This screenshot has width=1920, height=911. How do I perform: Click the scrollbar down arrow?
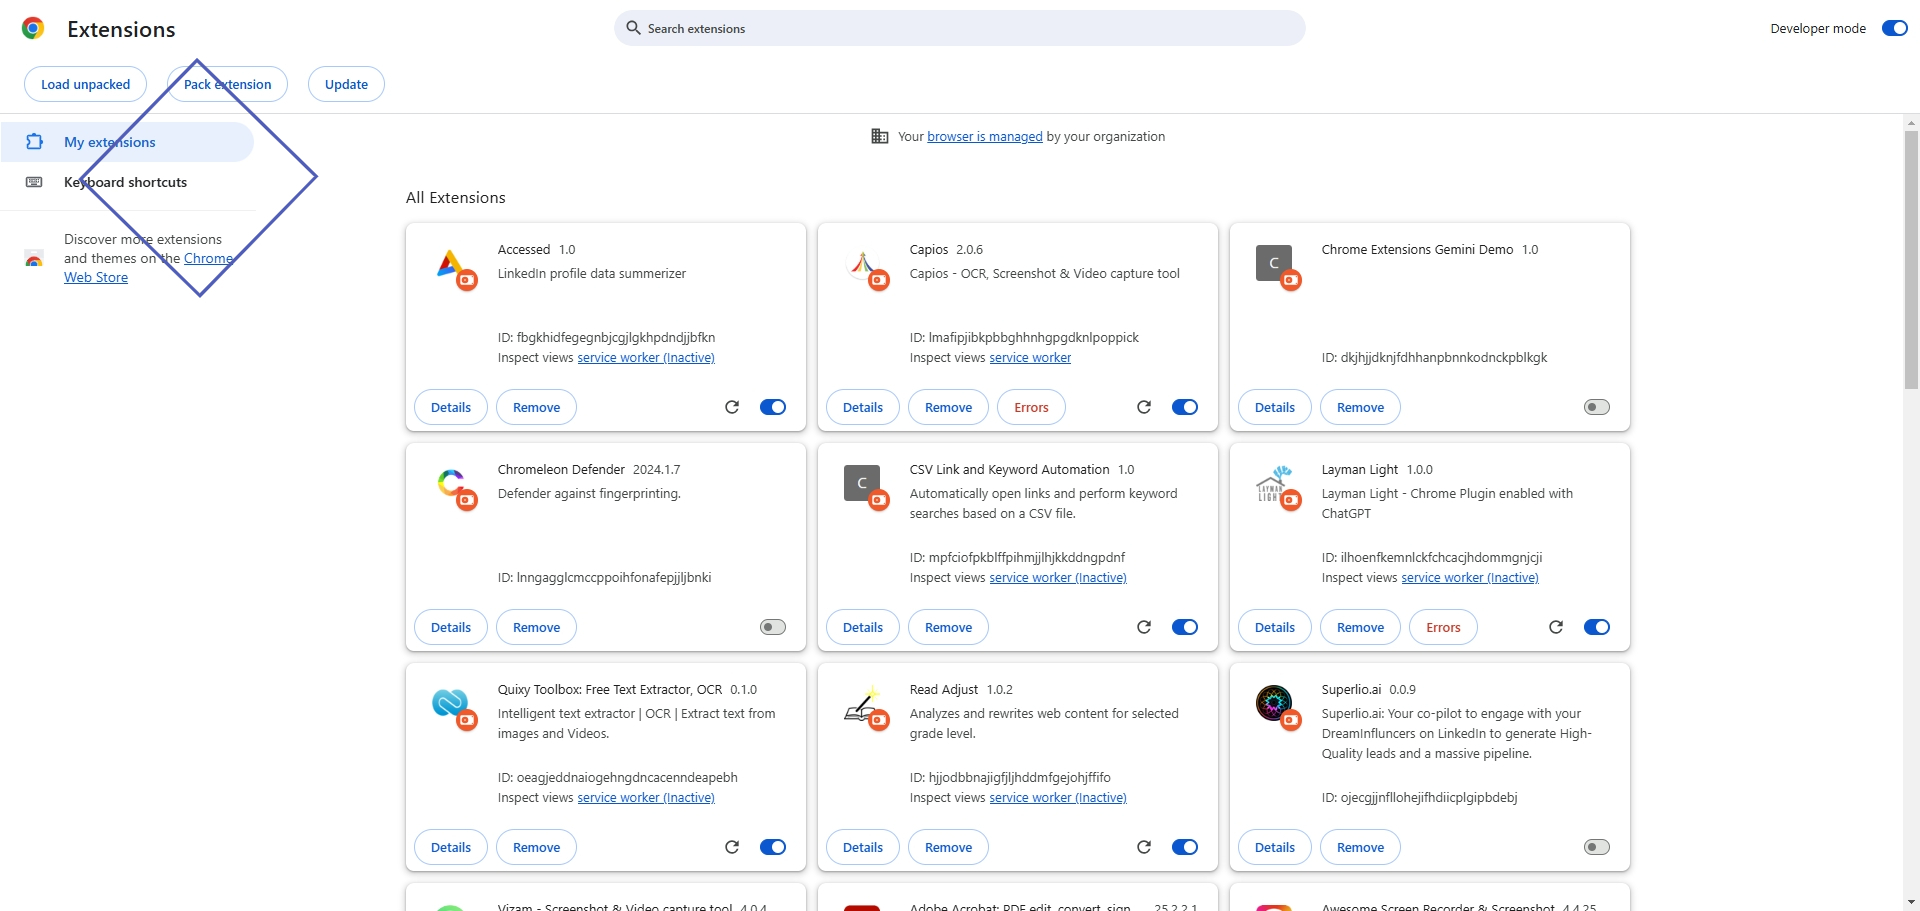pos(1911,902)
